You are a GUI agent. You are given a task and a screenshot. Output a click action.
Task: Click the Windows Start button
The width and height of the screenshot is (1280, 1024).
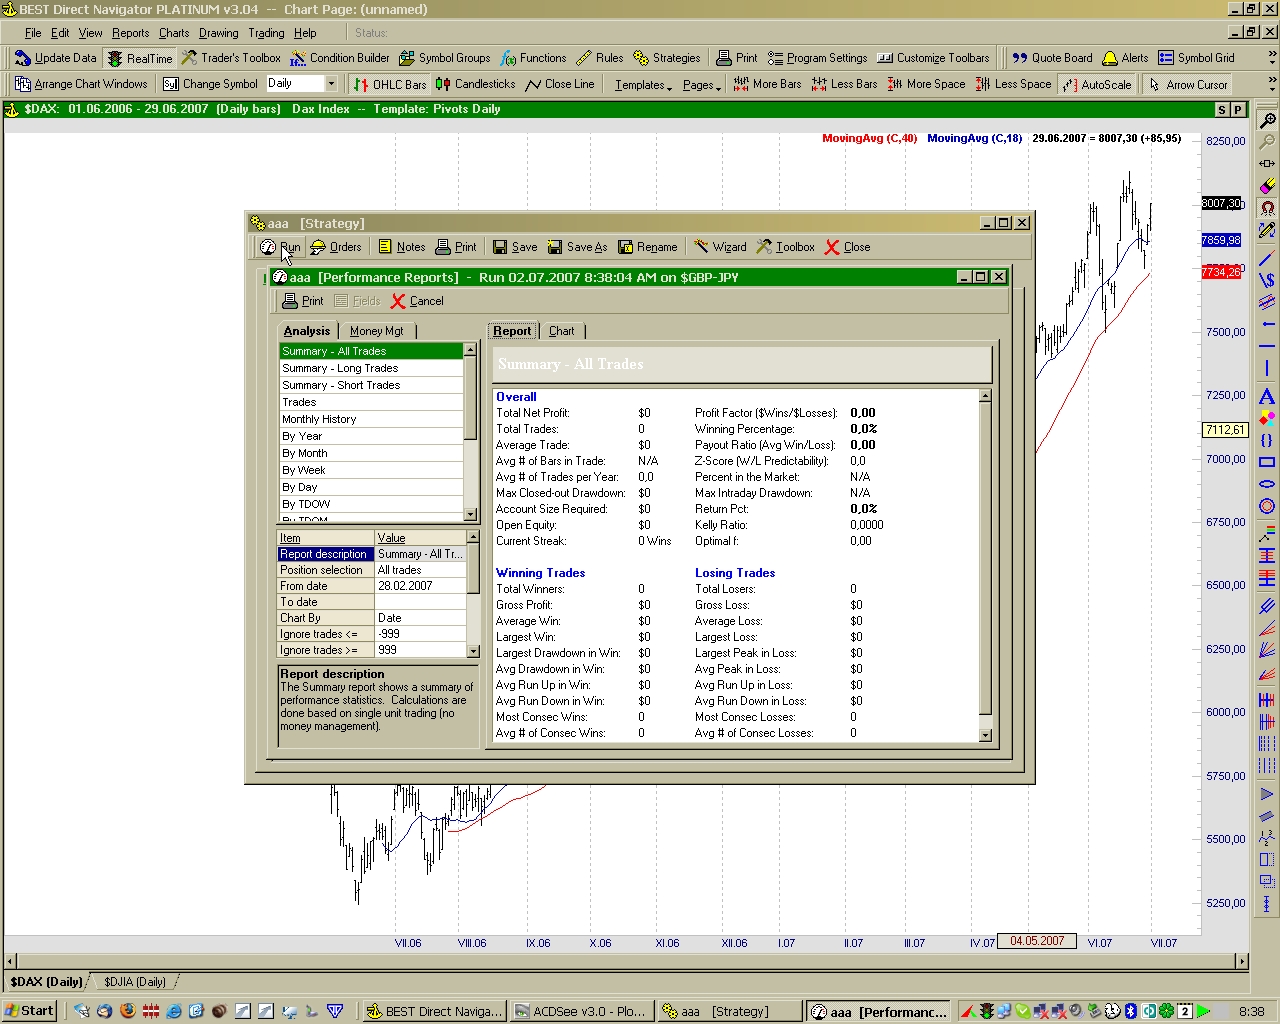[29, 1011]
